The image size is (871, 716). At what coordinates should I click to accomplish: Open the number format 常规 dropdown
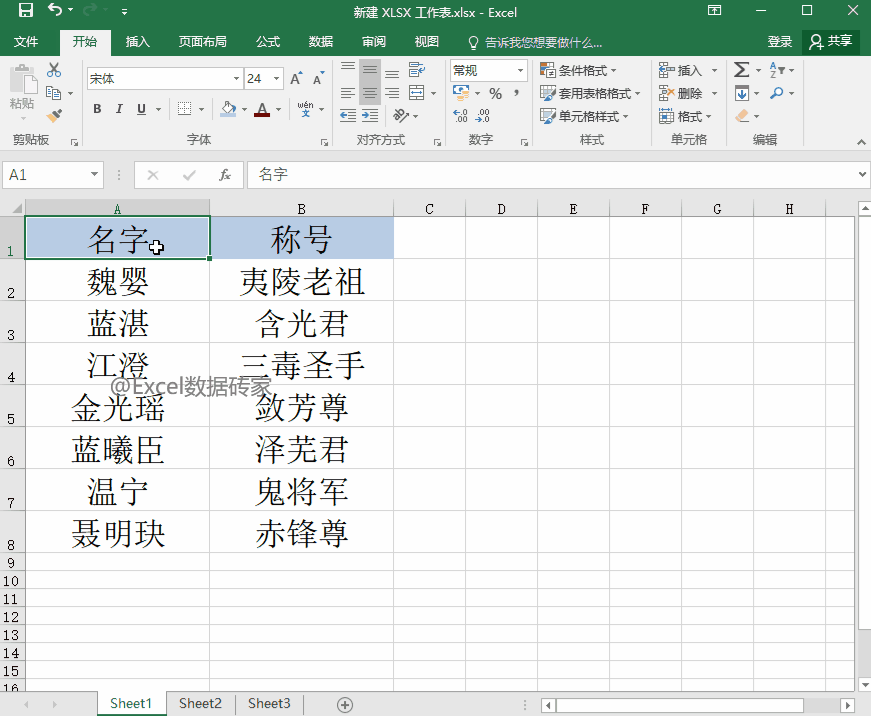tap(520, 71)
